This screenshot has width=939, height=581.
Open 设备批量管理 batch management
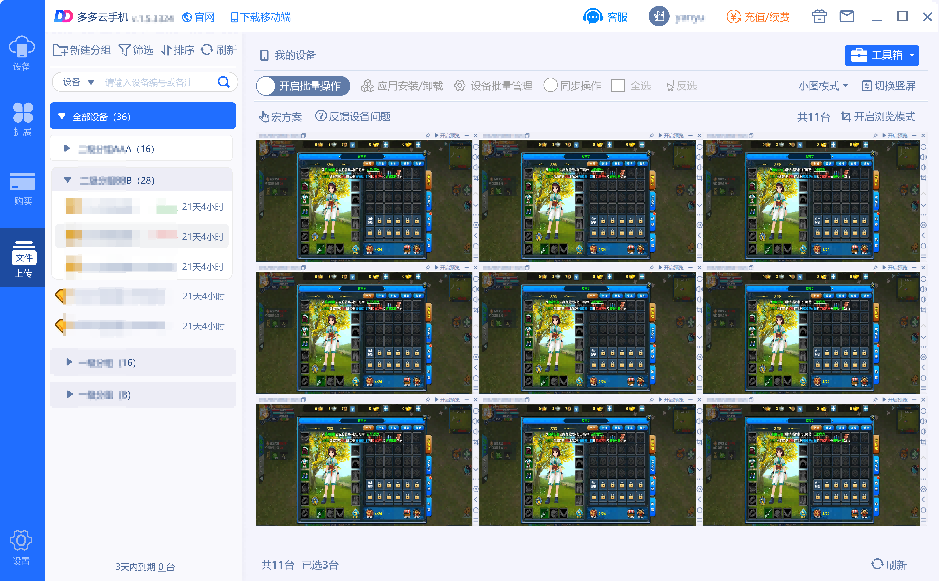click(493, 86)
